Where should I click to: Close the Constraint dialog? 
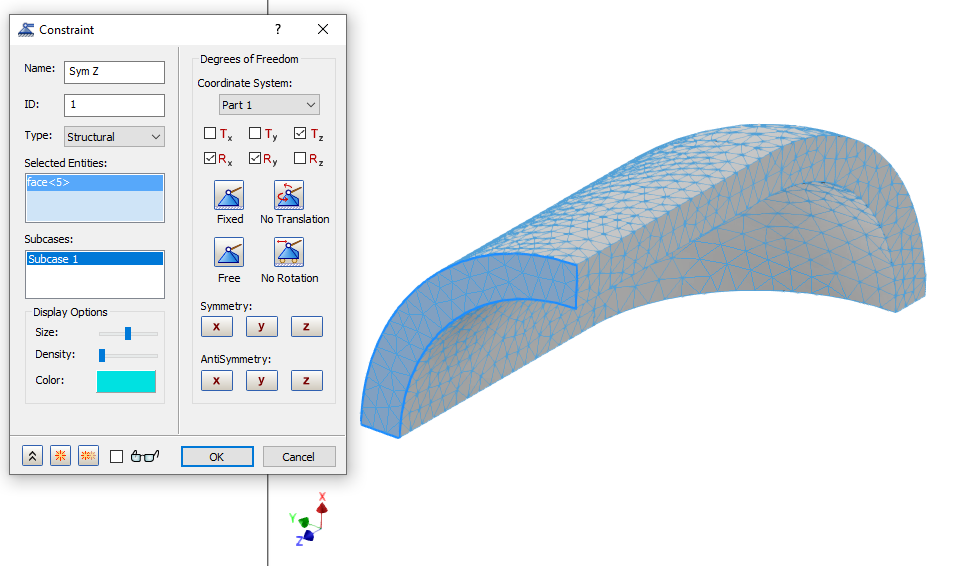[x=323, y=29]
